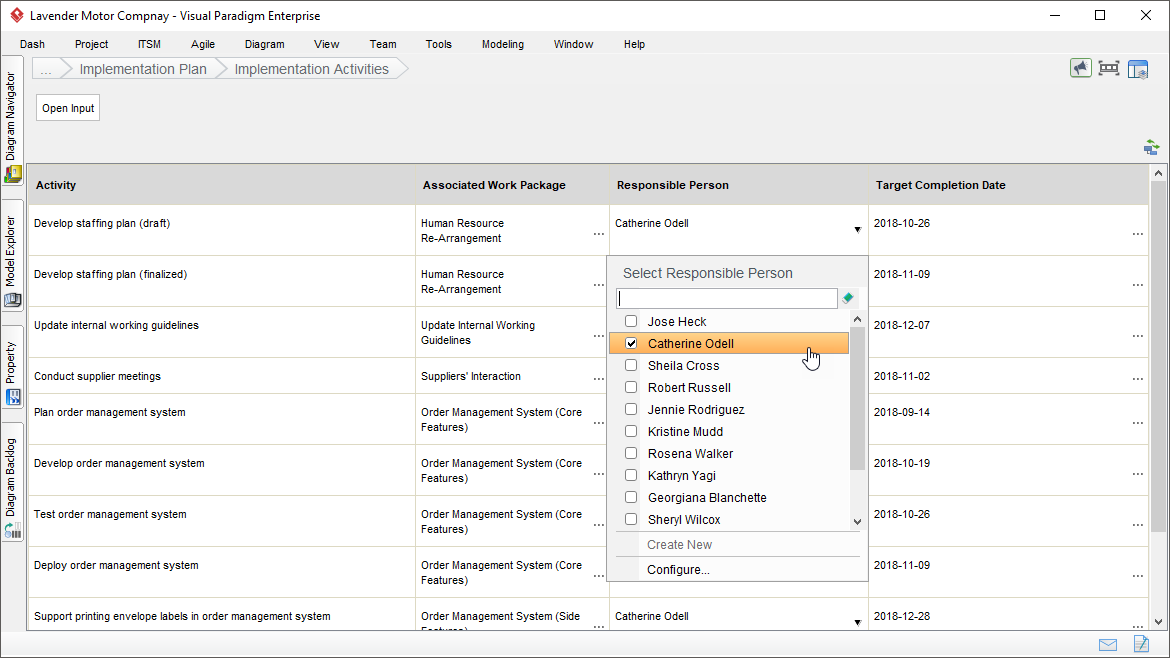Viewport: 1170px width, 658px height.
Task: Check the Robert Russell checkbox
Action: pos(631,387)
